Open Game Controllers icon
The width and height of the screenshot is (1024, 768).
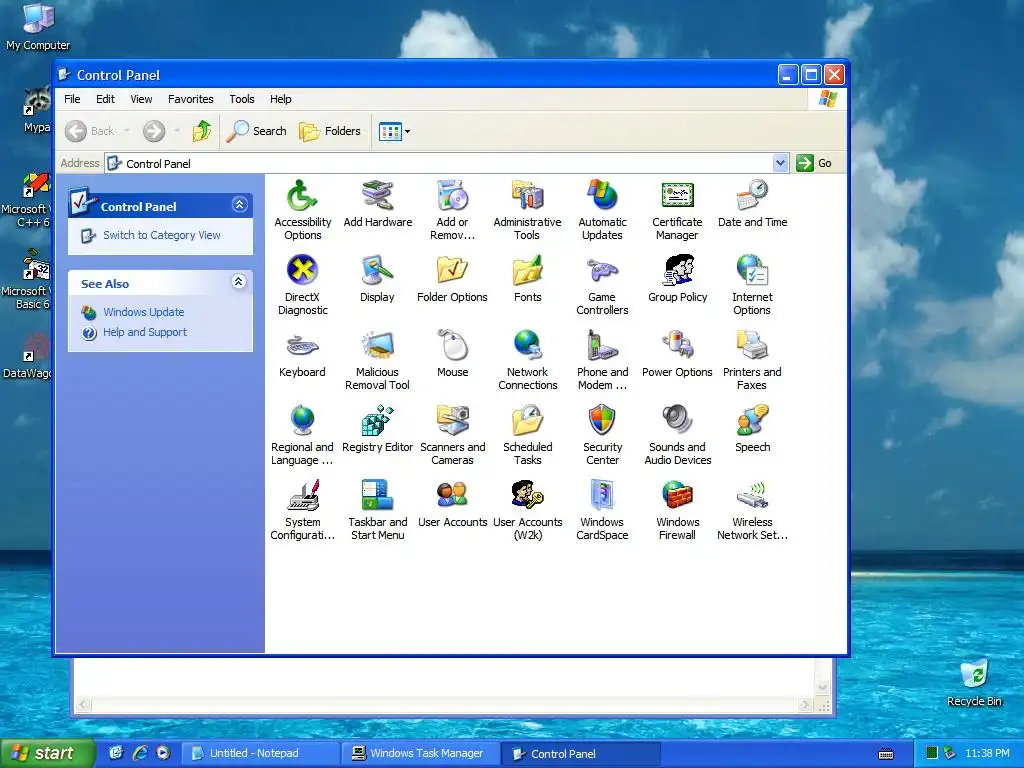click(602, 284)
